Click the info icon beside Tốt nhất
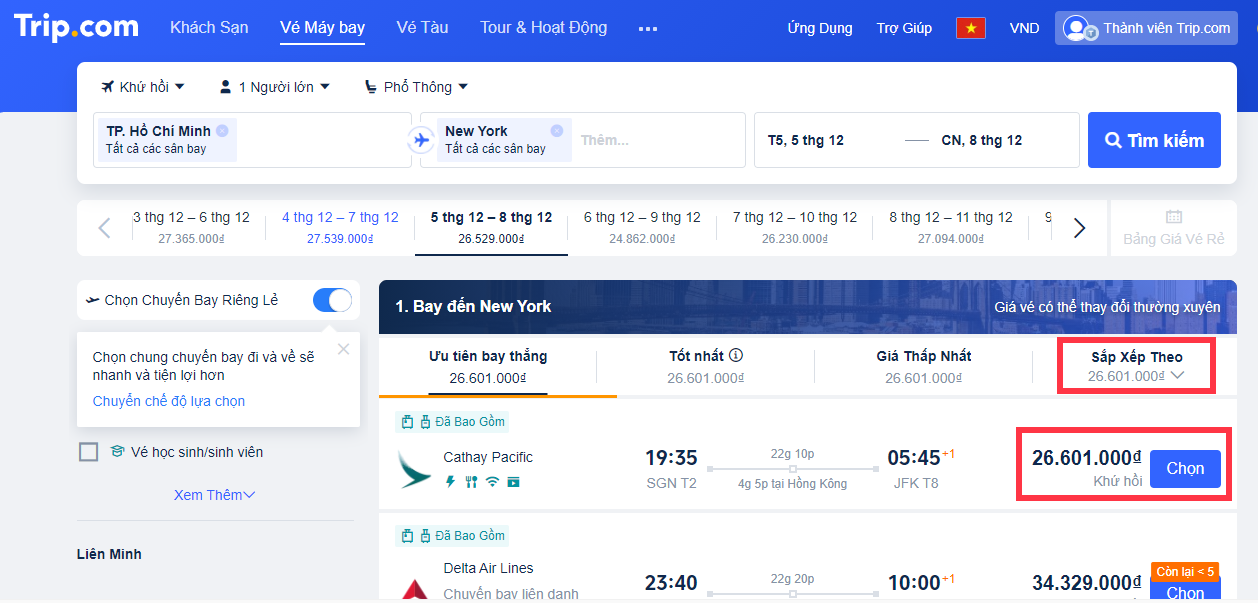 click(x=736, y=355)
